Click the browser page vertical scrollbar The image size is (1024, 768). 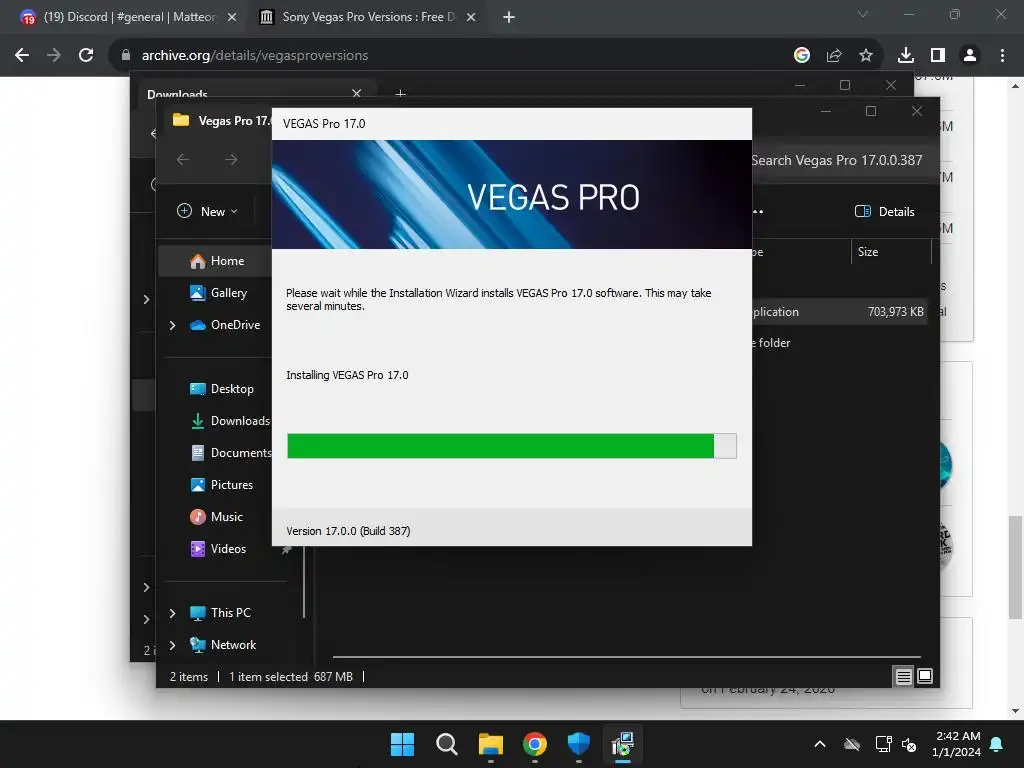pyautogui.click(x=1015, y=567)
